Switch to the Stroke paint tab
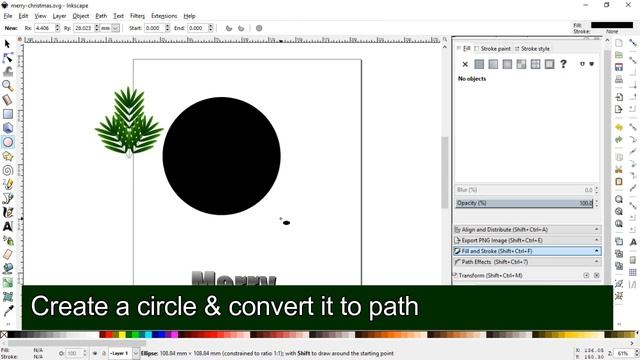 pos(492,49)
